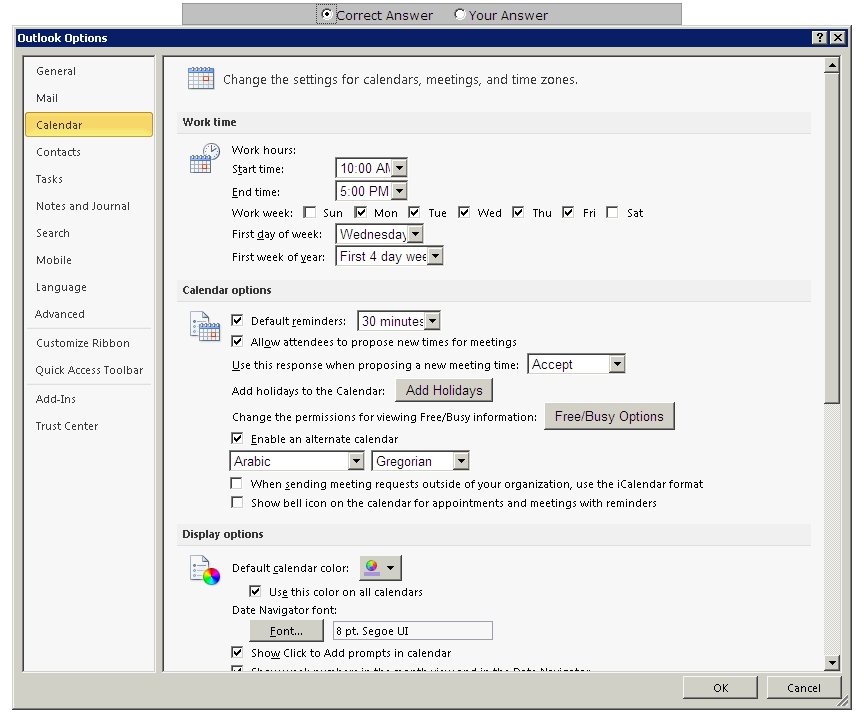Open the Tasks options category

coord(89,179)
